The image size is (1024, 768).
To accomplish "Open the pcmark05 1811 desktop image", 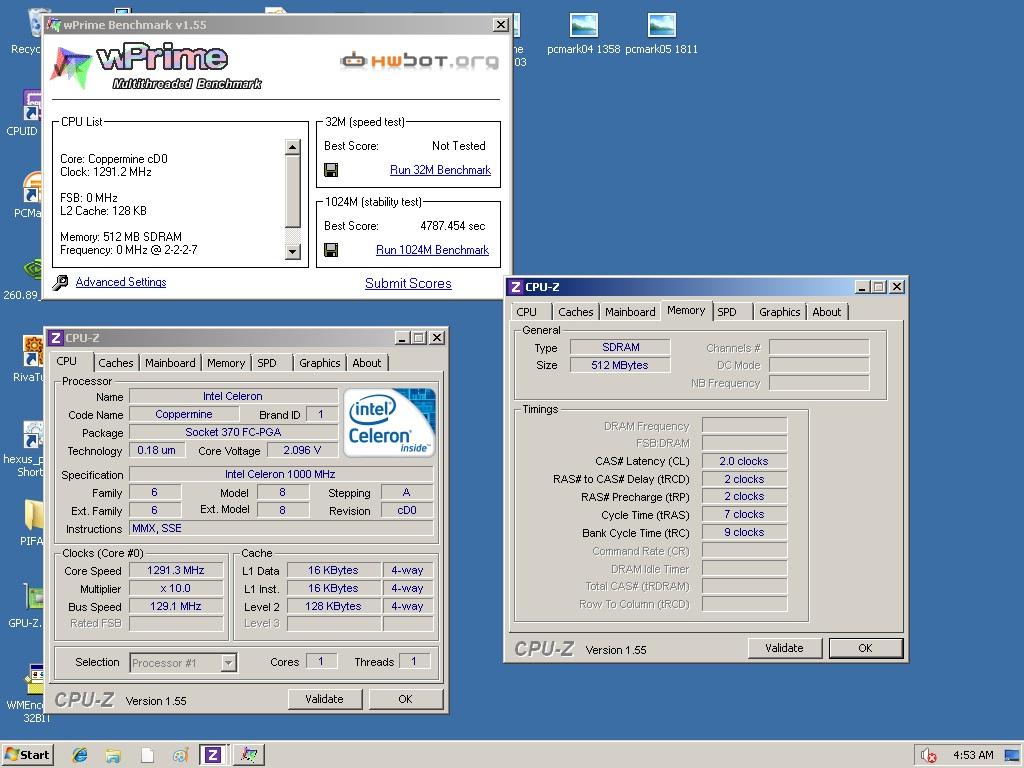I will pyautogui.click(x=662, y=34).
